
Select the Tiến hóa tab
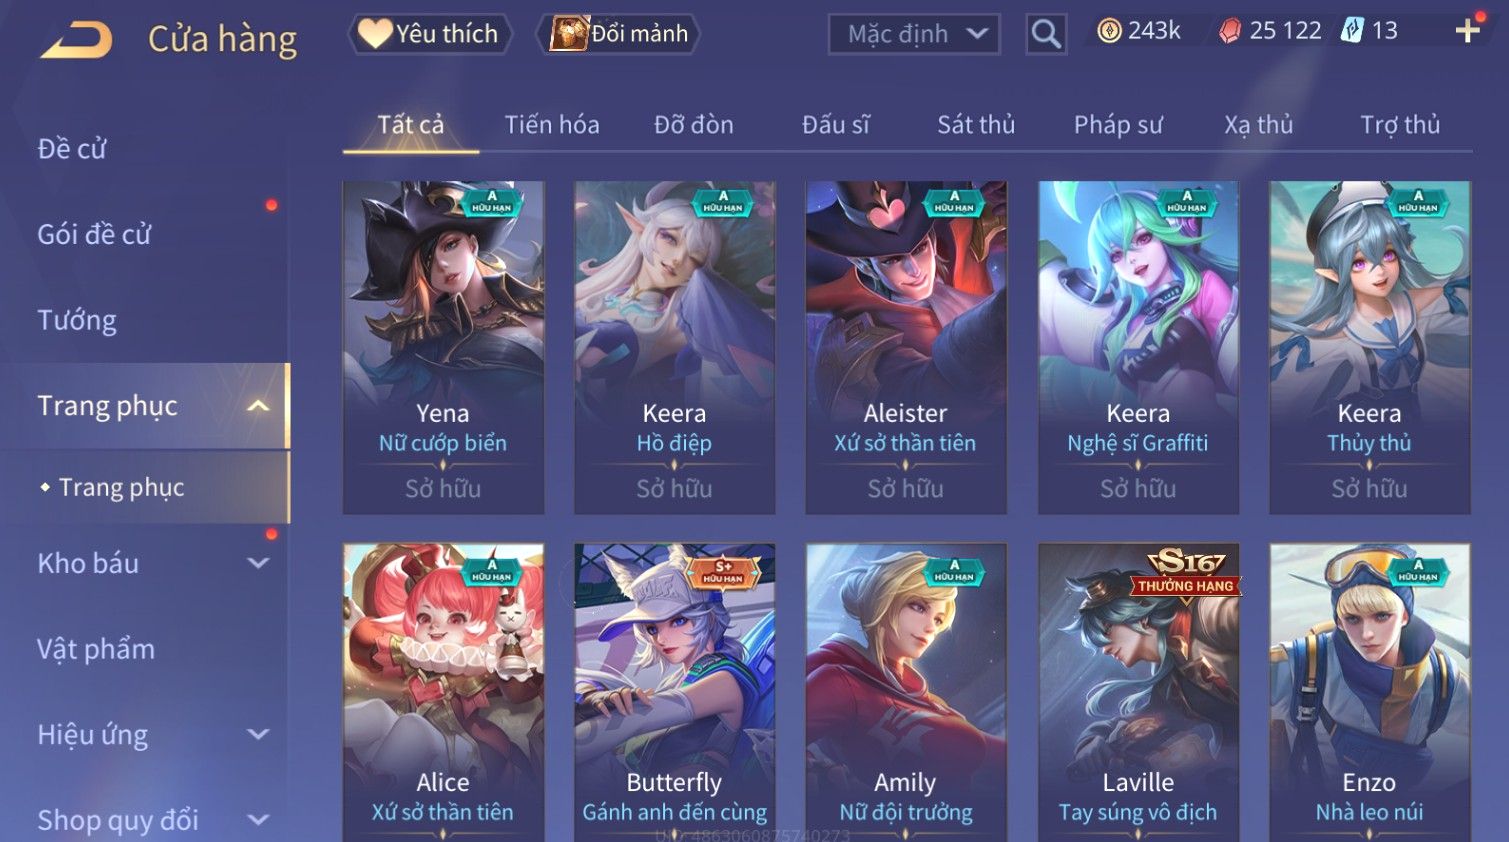click(552, 124)
